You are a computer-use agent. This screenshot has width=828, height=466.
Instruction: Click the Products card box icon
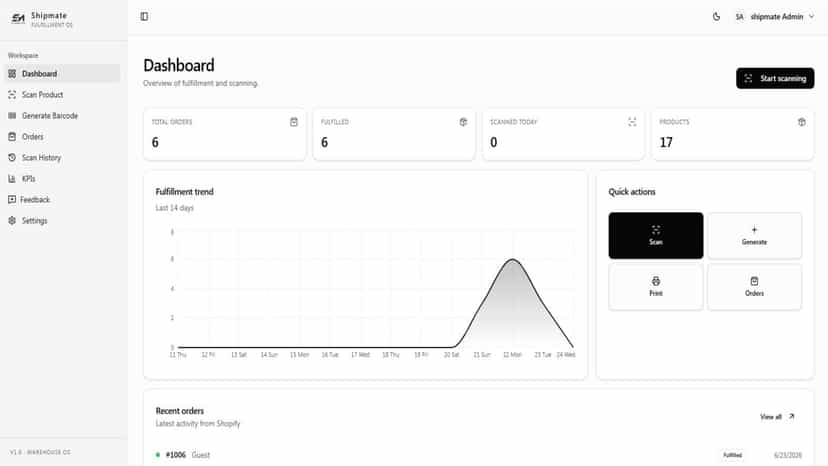(x=802, y=122)
